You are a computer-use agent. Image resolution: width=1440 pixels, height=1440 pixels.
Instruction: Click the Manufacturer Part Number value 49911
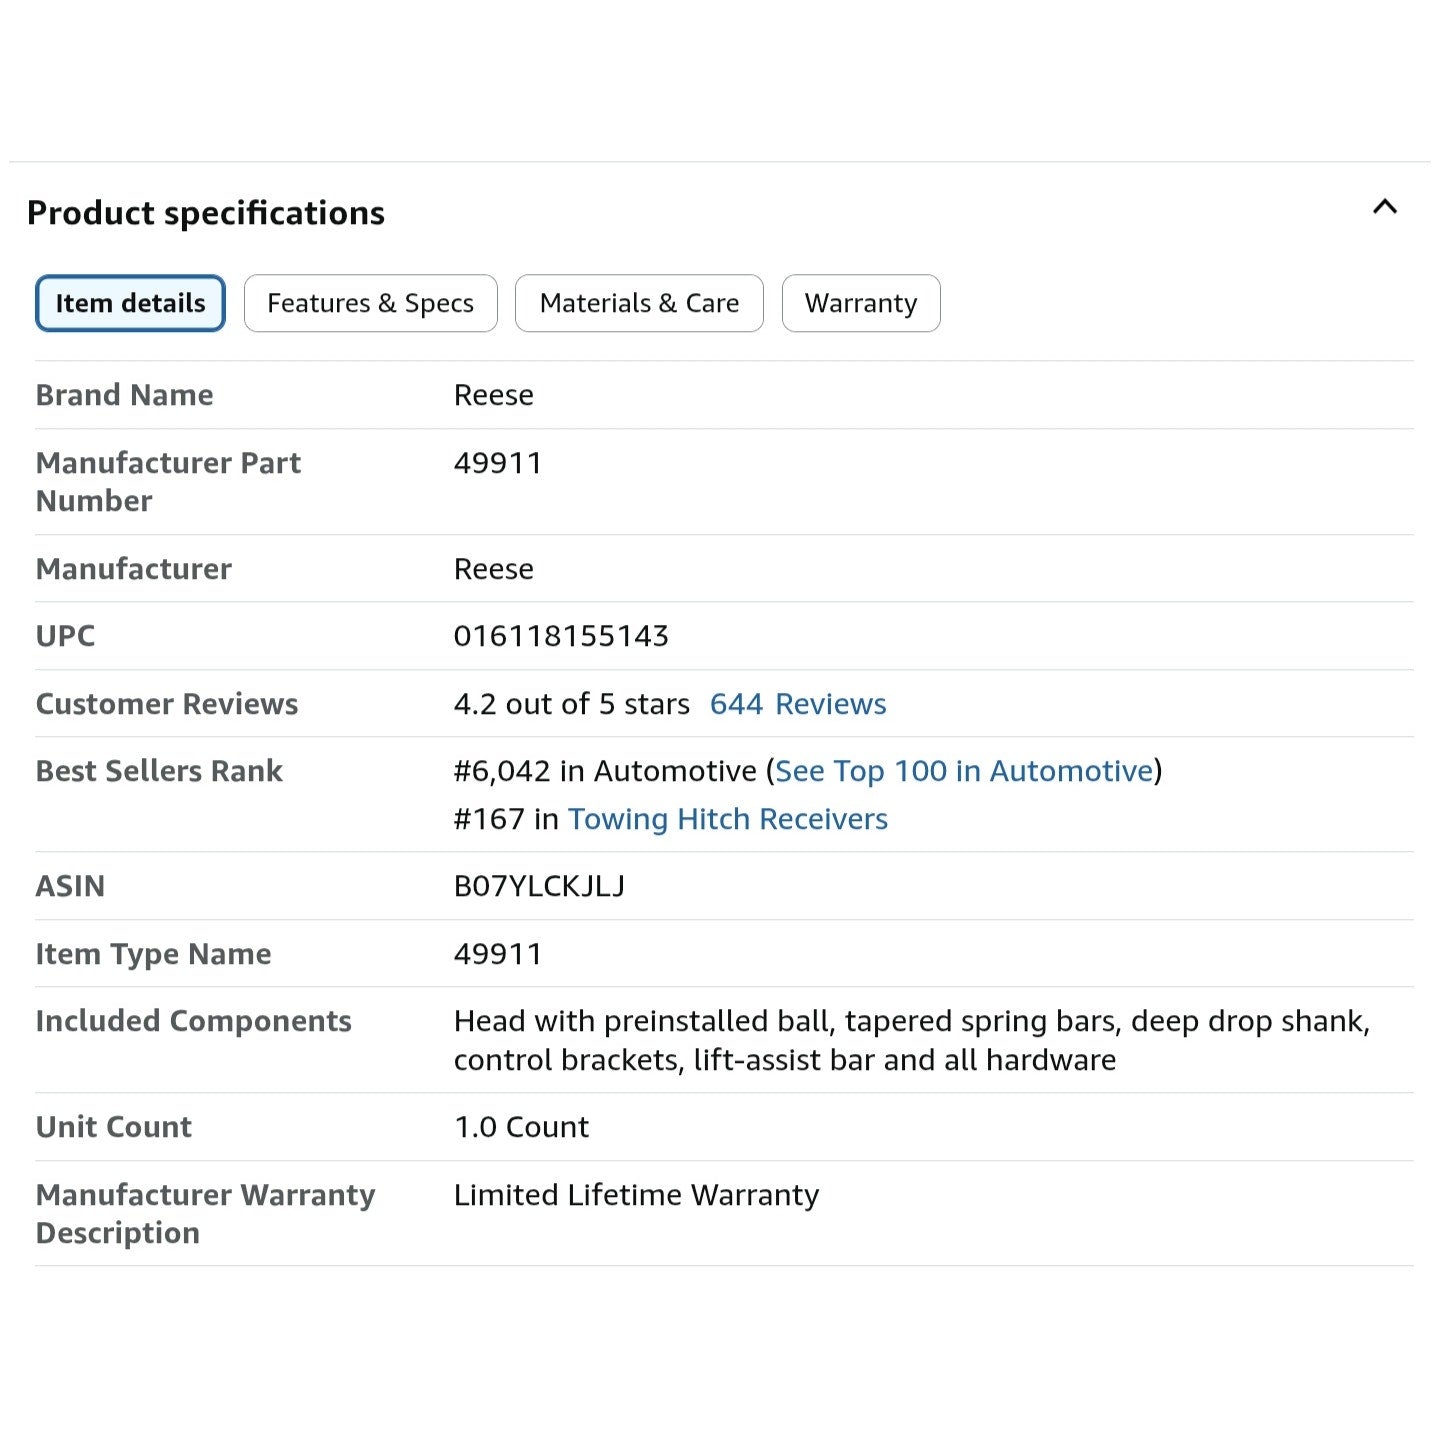coord(497,463)
